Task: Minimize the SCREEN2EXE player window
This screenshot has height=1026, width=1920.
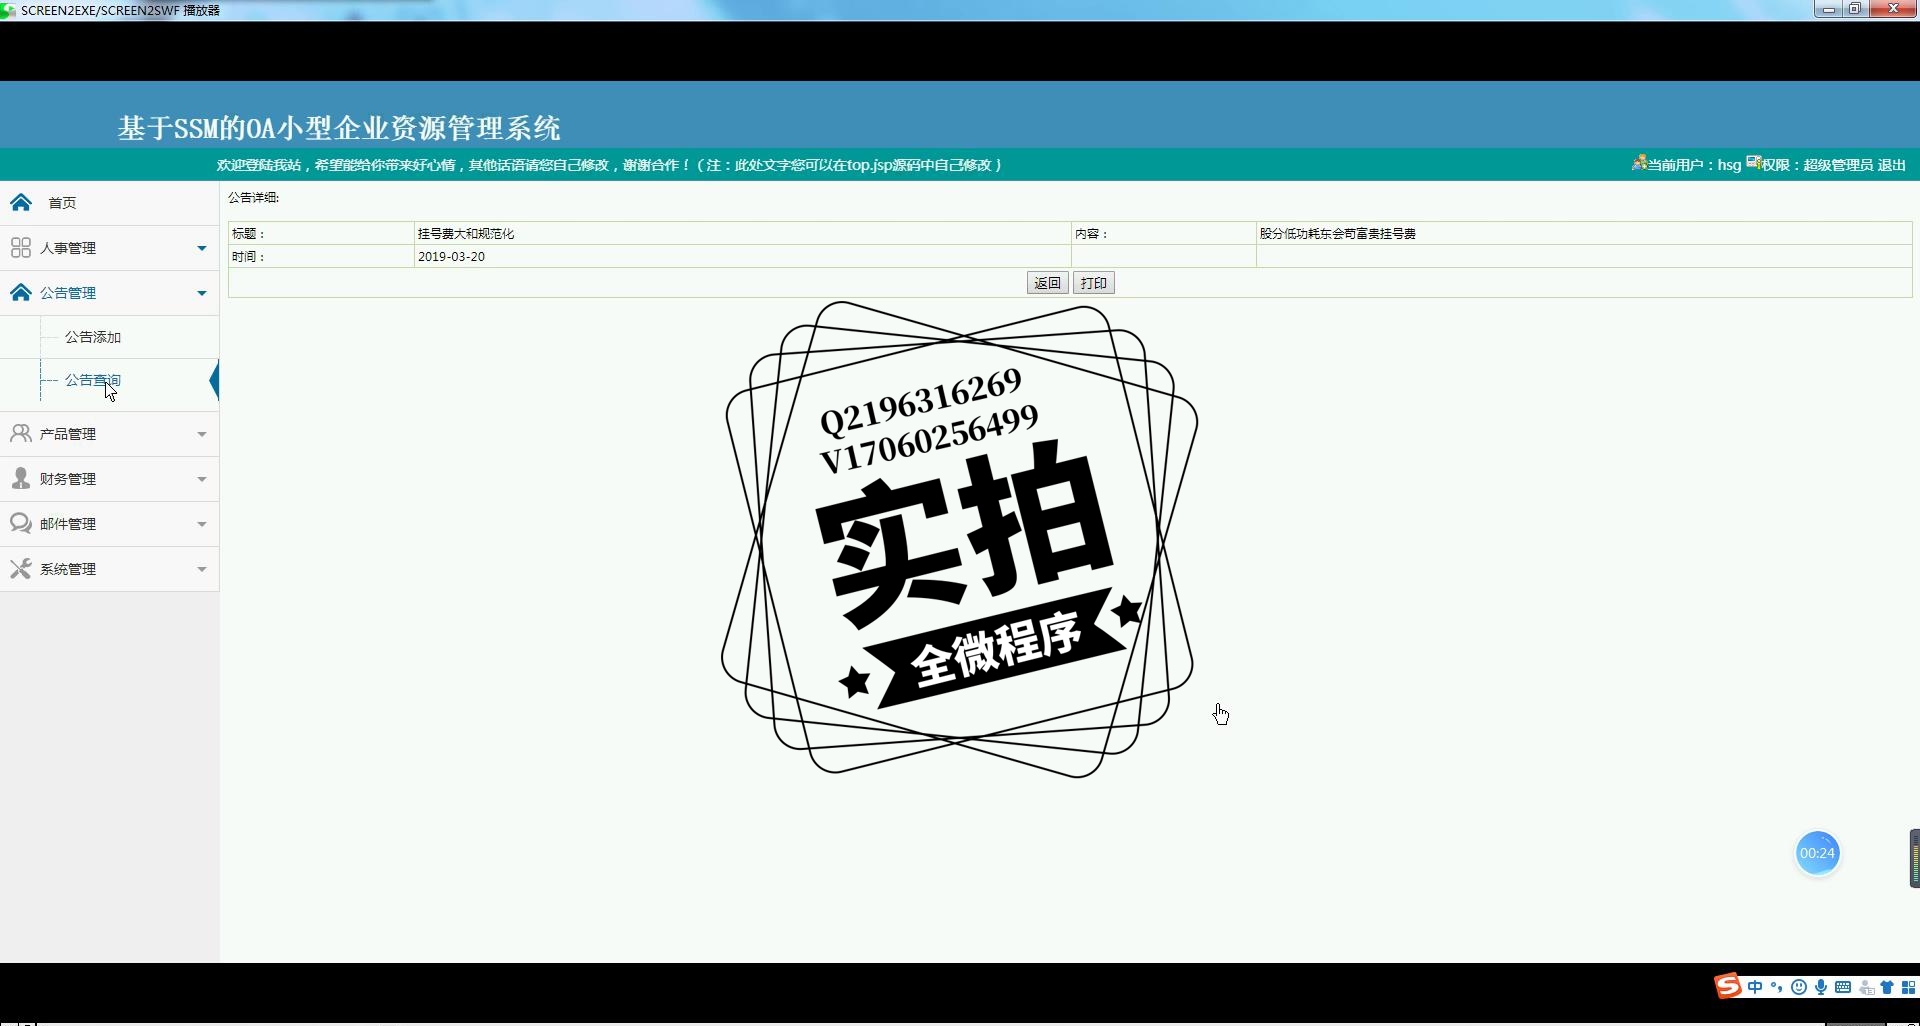Action: point(1828,9)
